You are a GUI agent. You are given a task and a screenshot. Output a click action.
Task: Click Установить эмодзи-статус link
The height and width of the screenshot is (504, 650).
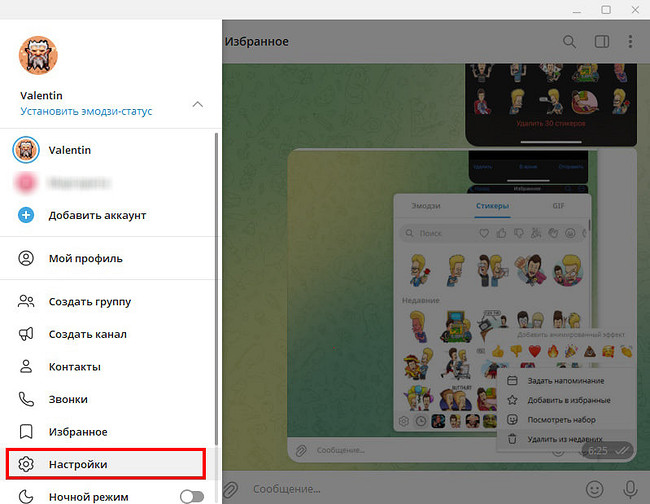86,111
